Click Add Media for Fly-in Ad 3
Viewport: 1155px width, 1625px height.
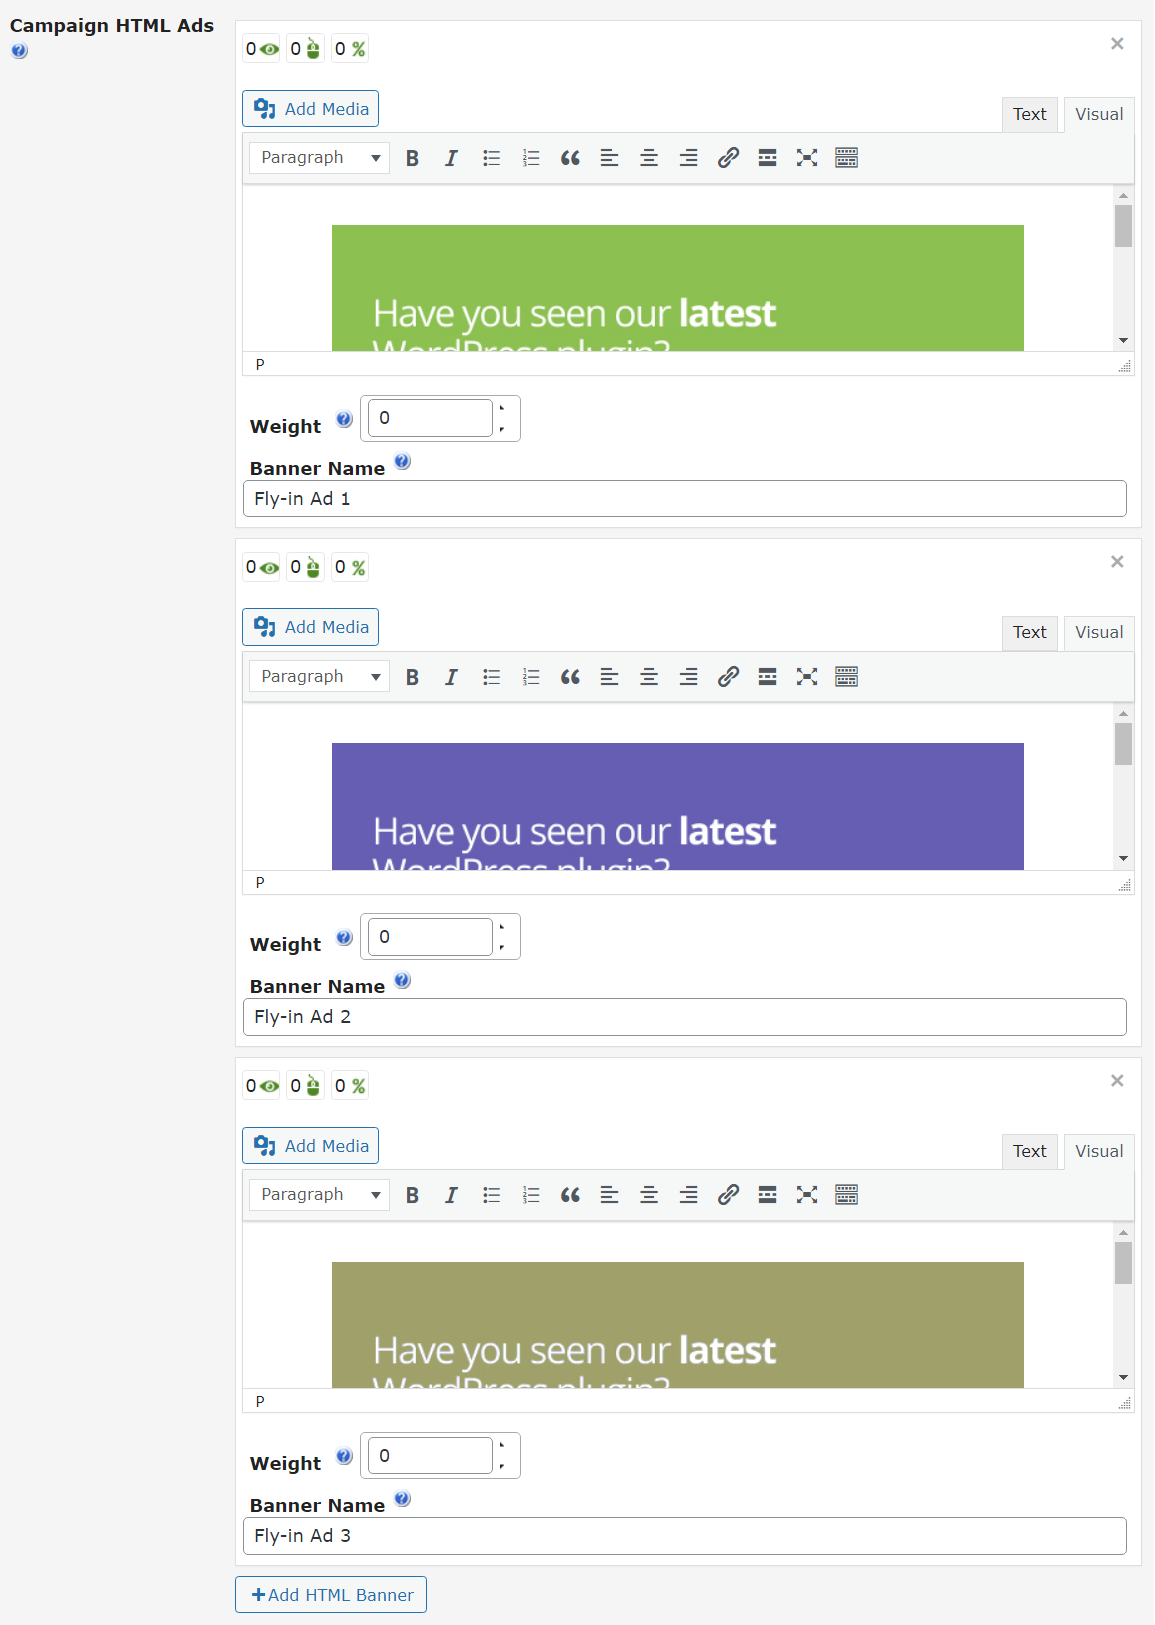310,1146
